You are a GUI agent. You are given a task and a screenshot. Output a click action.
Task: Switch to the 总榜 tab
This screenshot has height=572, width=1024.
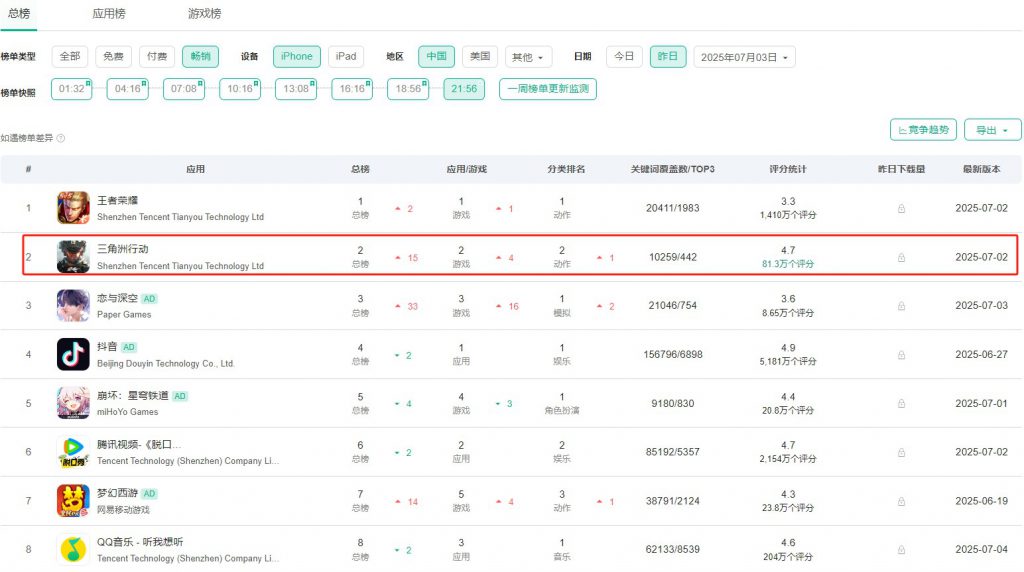(19, 14)
